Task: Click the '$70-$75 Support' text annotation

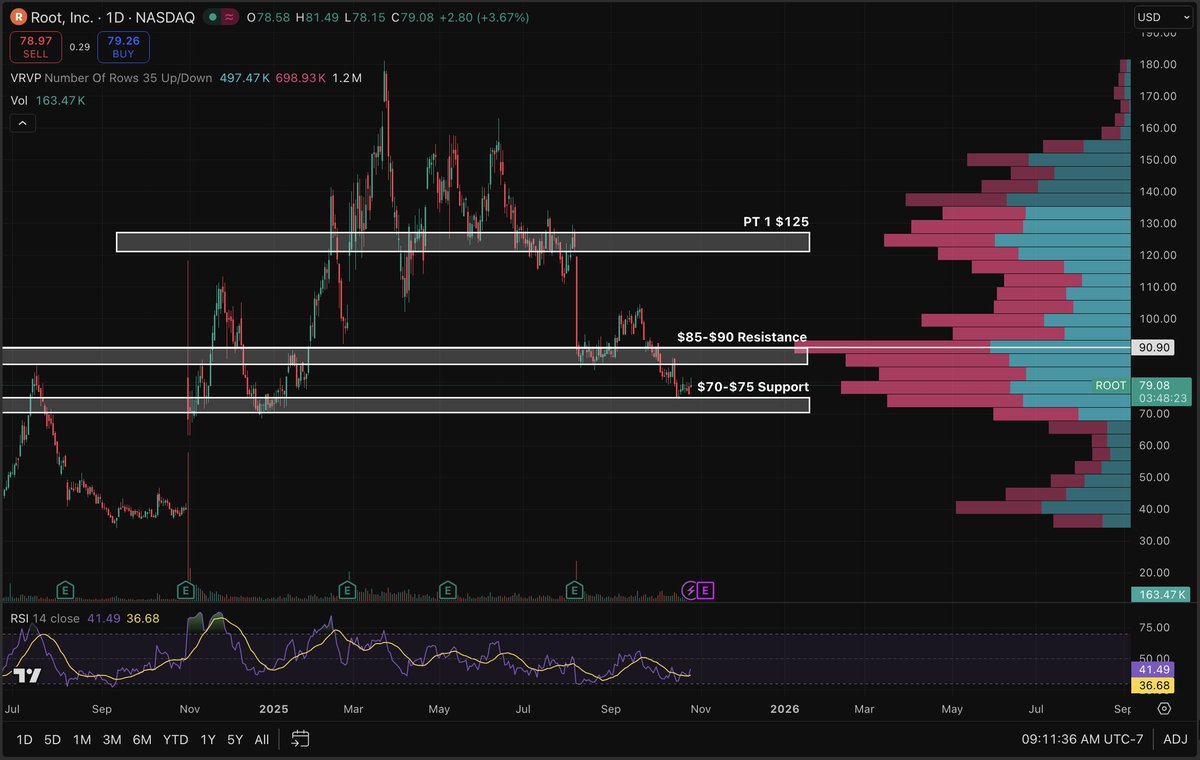Action: click(753, 386)
